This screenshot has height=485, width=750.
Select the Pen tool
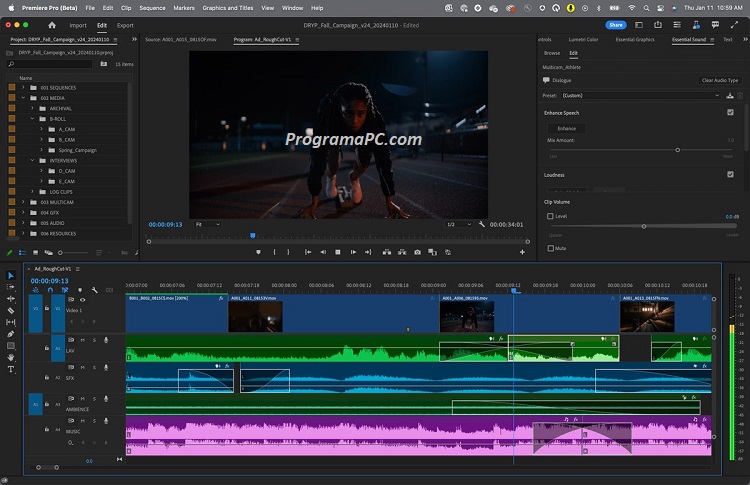tap(11, 334)
